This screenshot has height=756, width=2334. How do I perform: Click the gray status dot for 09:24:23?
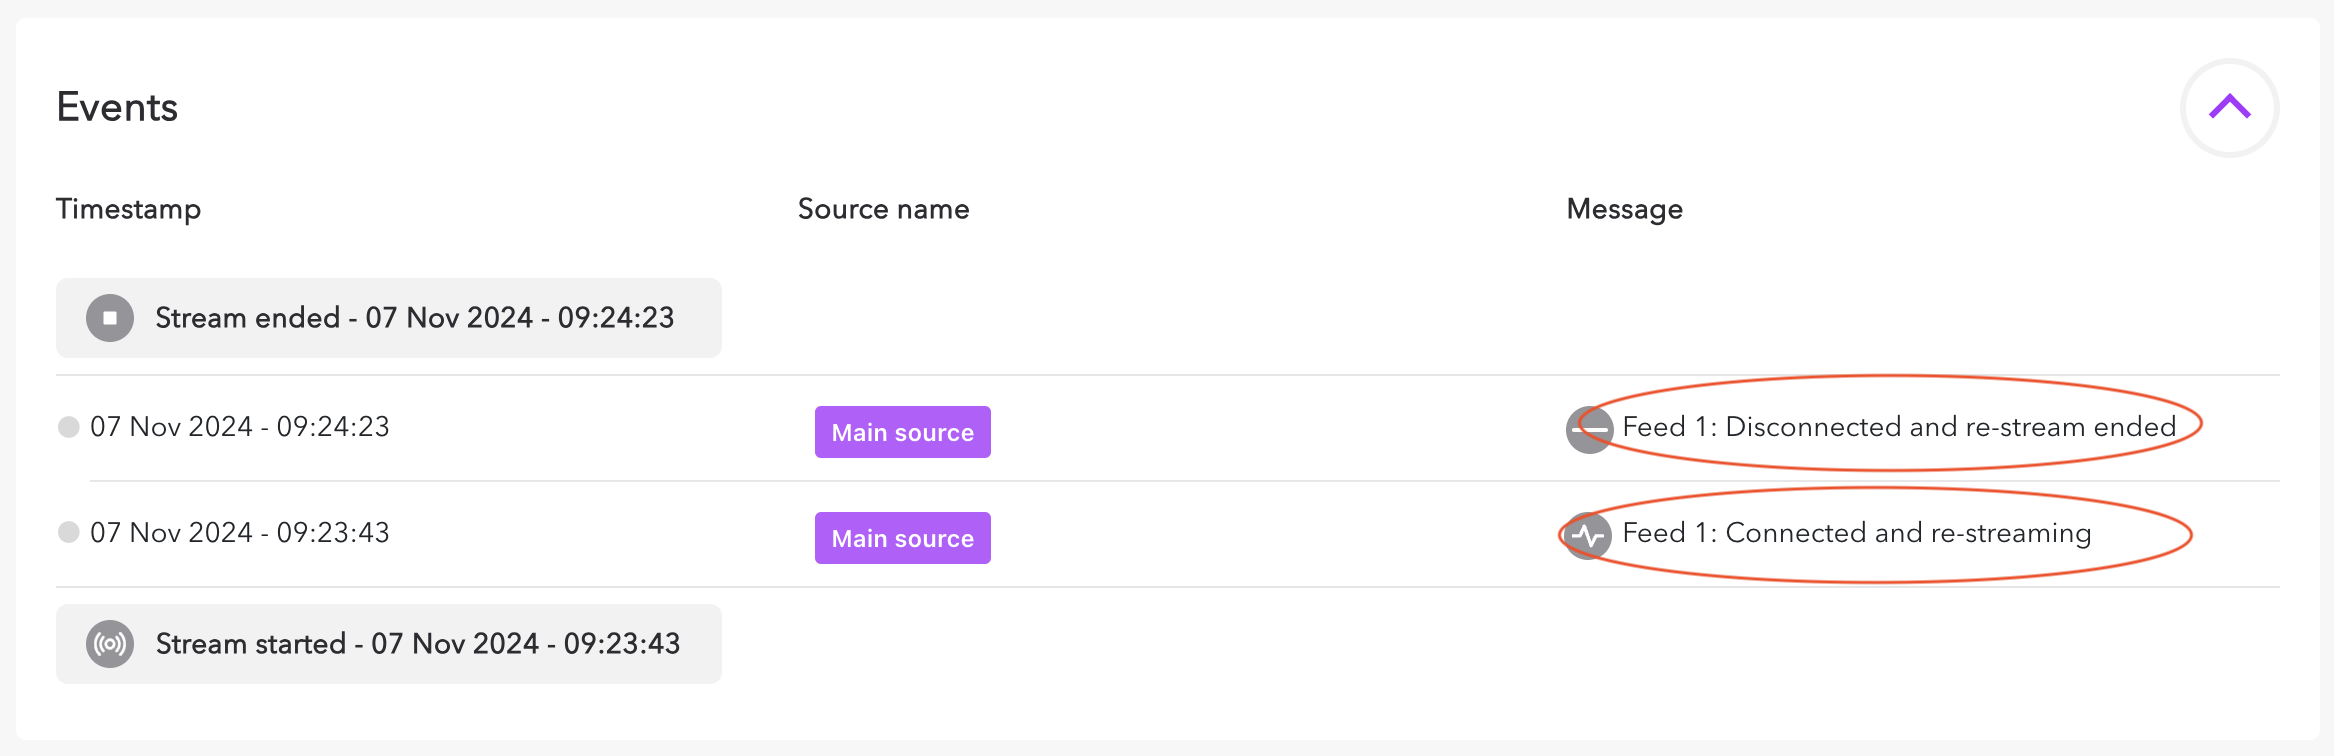69,427
